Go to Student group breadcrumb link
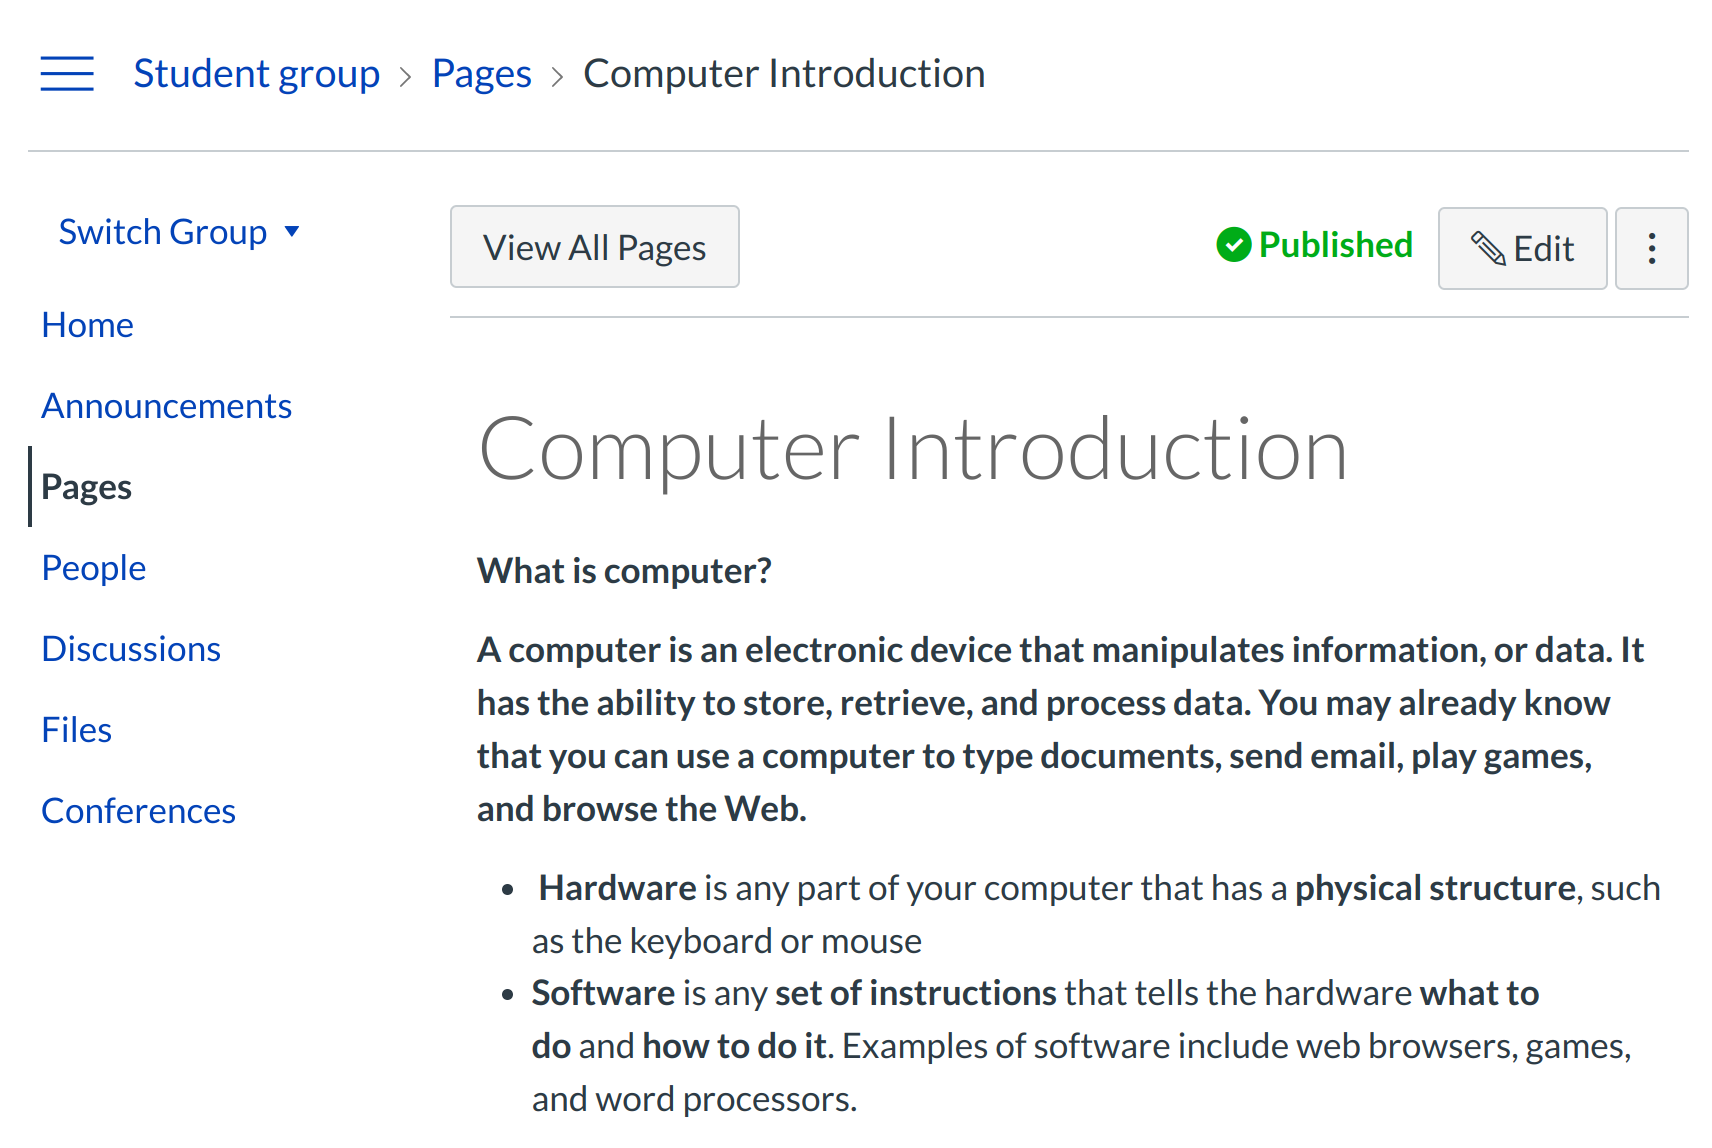 point(256,74)
